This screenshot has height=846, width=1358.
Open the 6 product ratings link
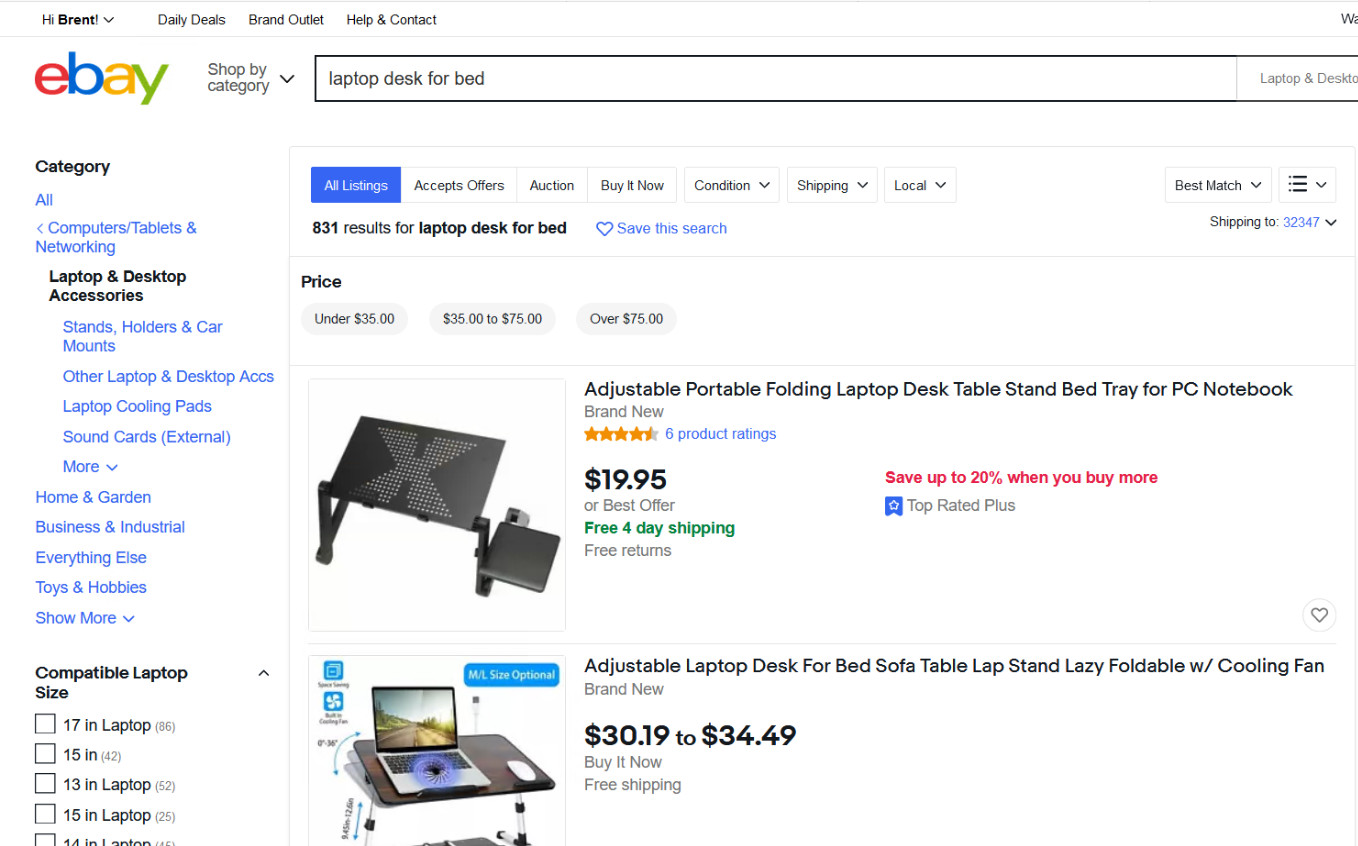(720, 433)
